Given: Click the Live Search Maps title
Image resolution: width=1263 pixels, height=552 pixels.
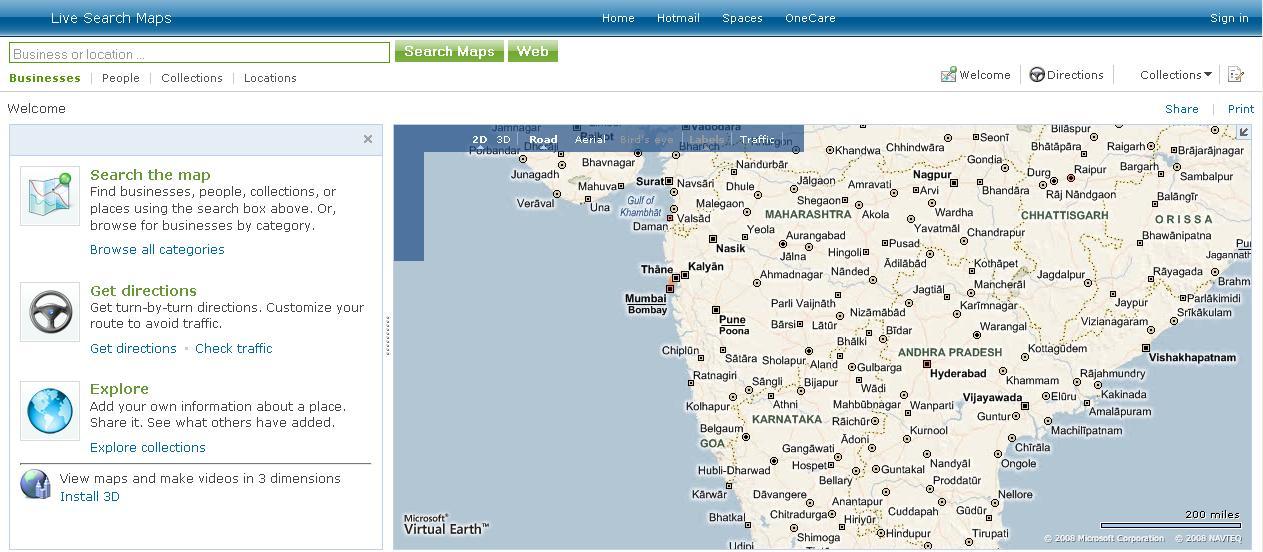Looking at the screenshot, I should pos(111,18).
